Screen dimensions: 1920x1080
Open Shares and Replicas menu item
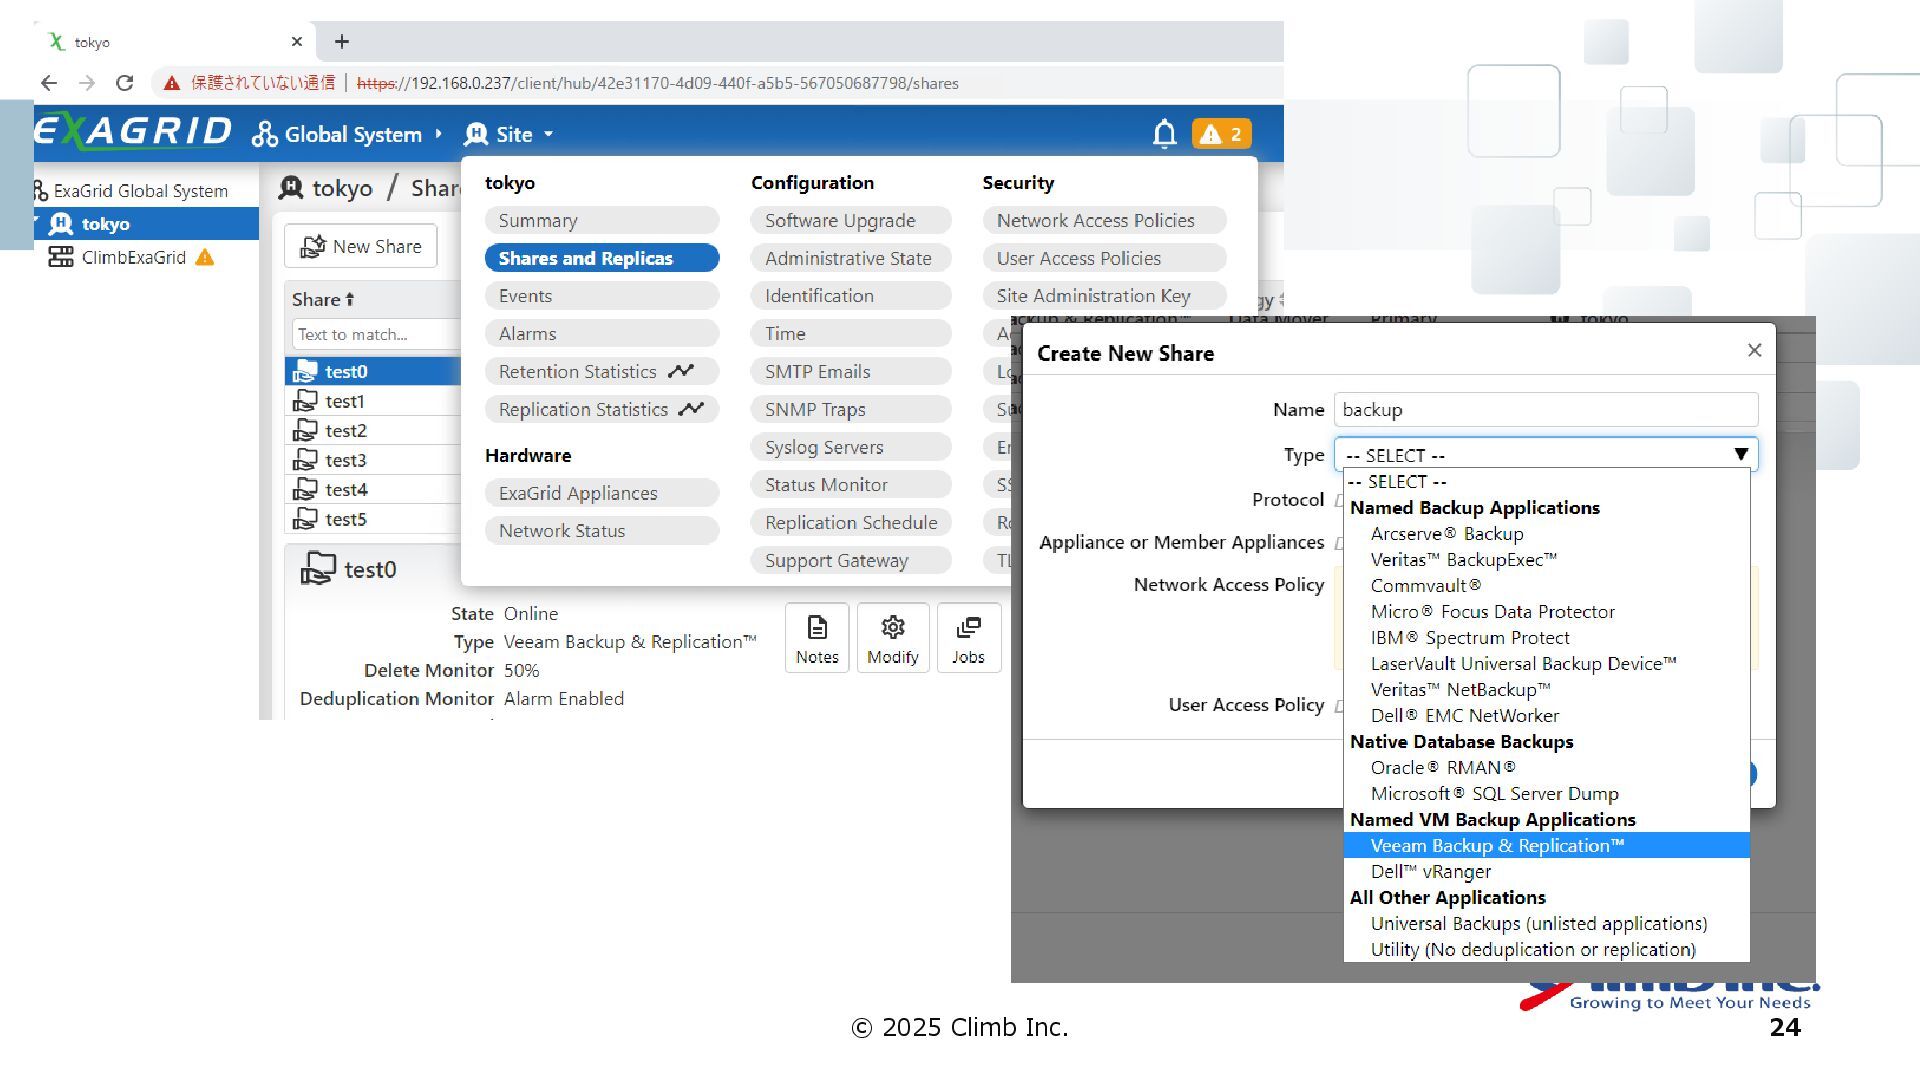click(601, 258)
